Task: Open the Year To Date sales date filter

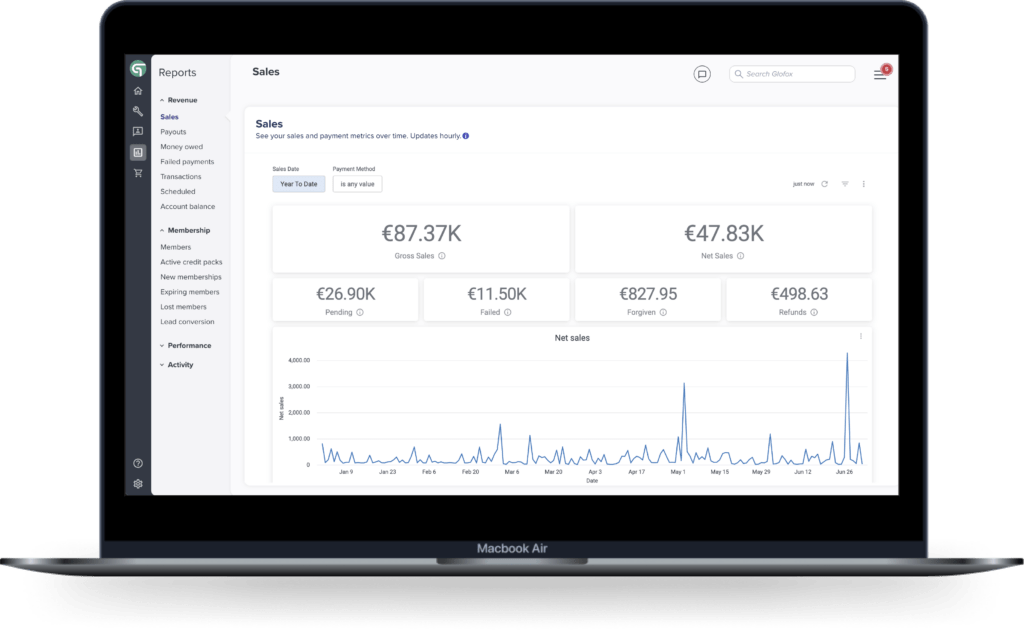Action: [298, 184]
